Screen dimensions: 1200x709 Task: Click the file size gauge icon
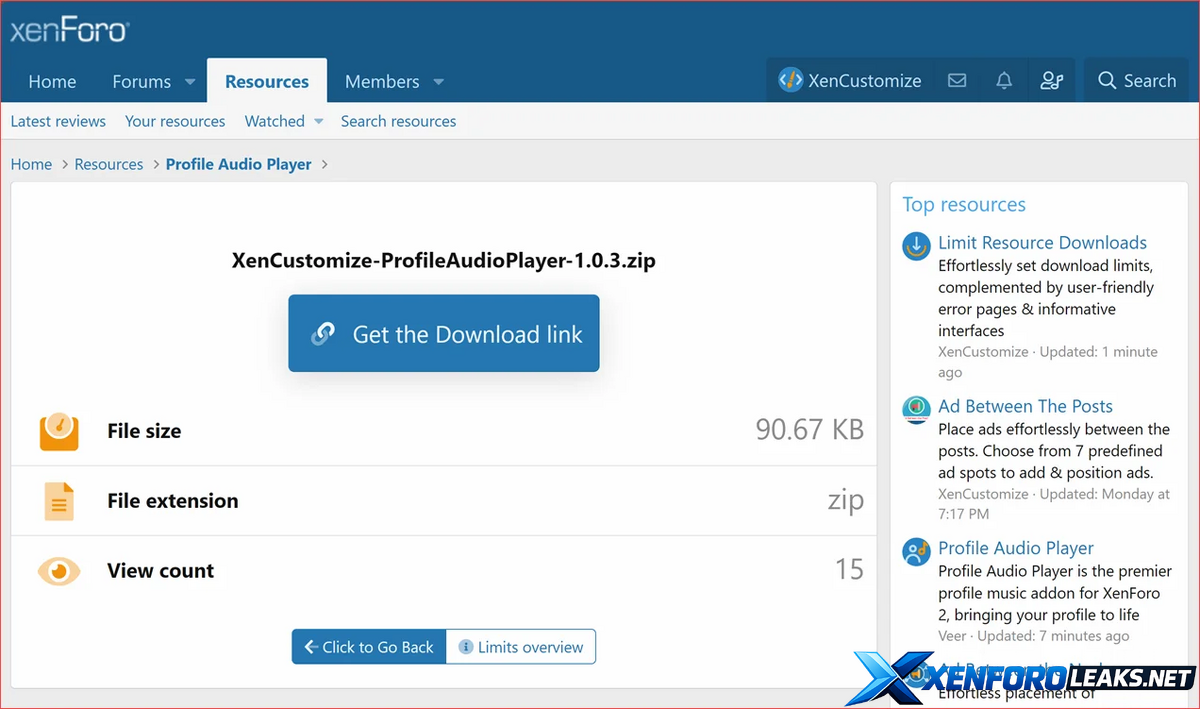pos(59,431)
